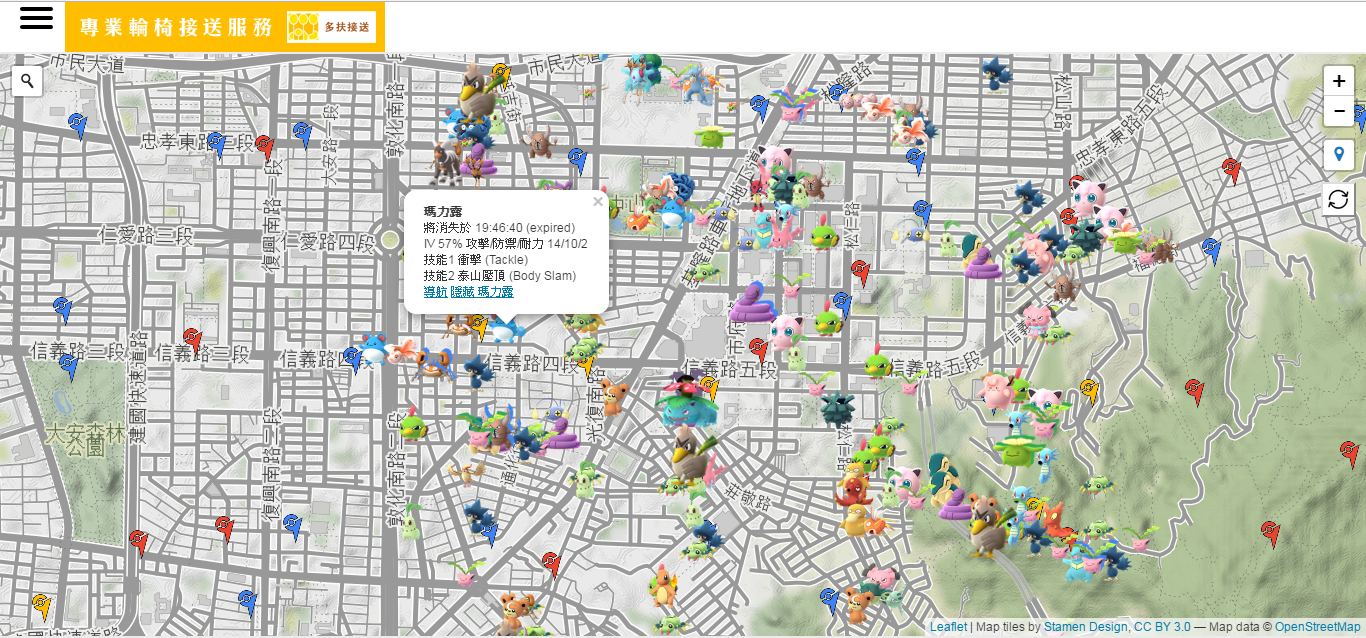Click the '技能2 泰山壓頂 (Body Slam)' line

coord(499,276)
